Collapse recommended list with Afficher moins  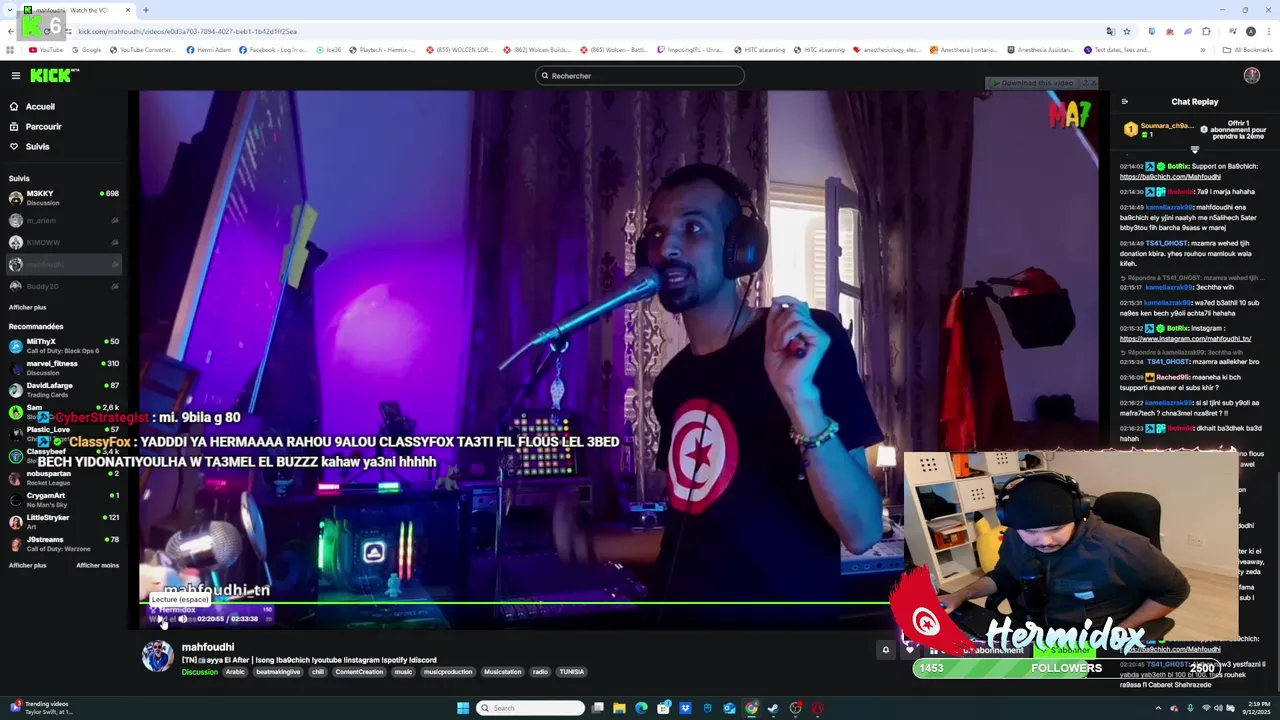[x=97, y=566]
